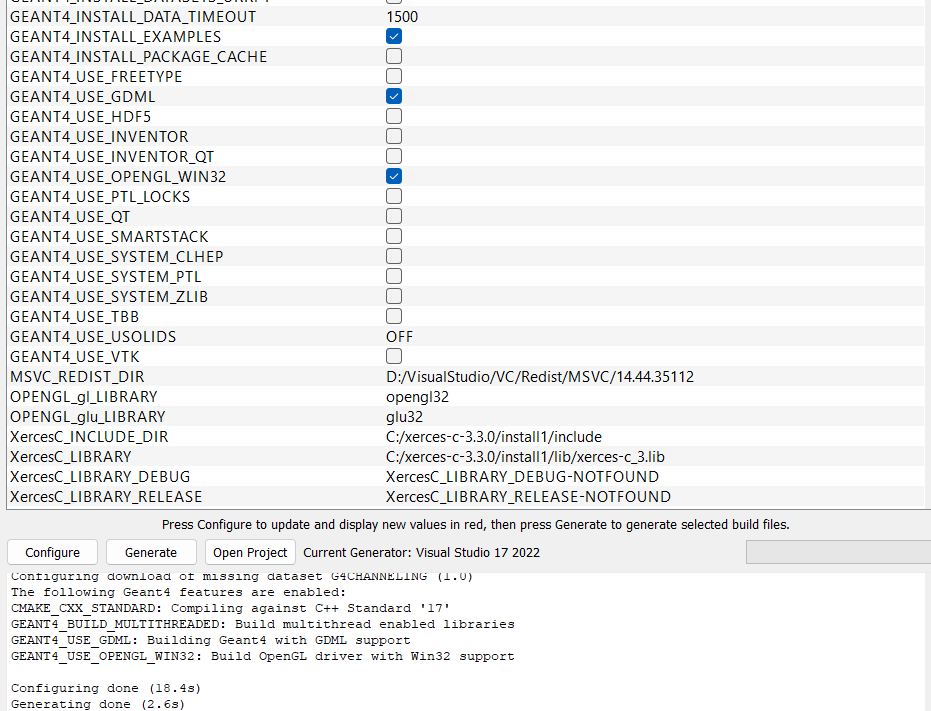The width and height of the screenshot is (931, 711).
Task: Enable the GEANT4_USE_VTK checkbox
Action: [394, 357]
